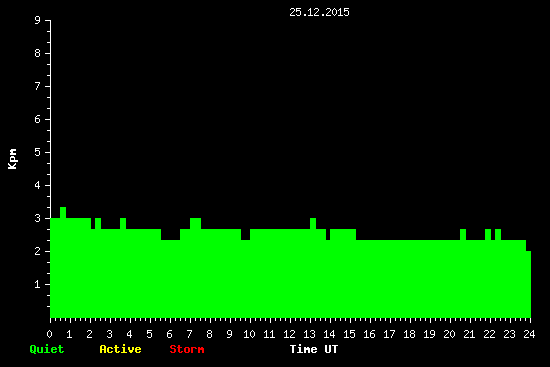Click the 12 hour label on time axis

coord(289,334)
